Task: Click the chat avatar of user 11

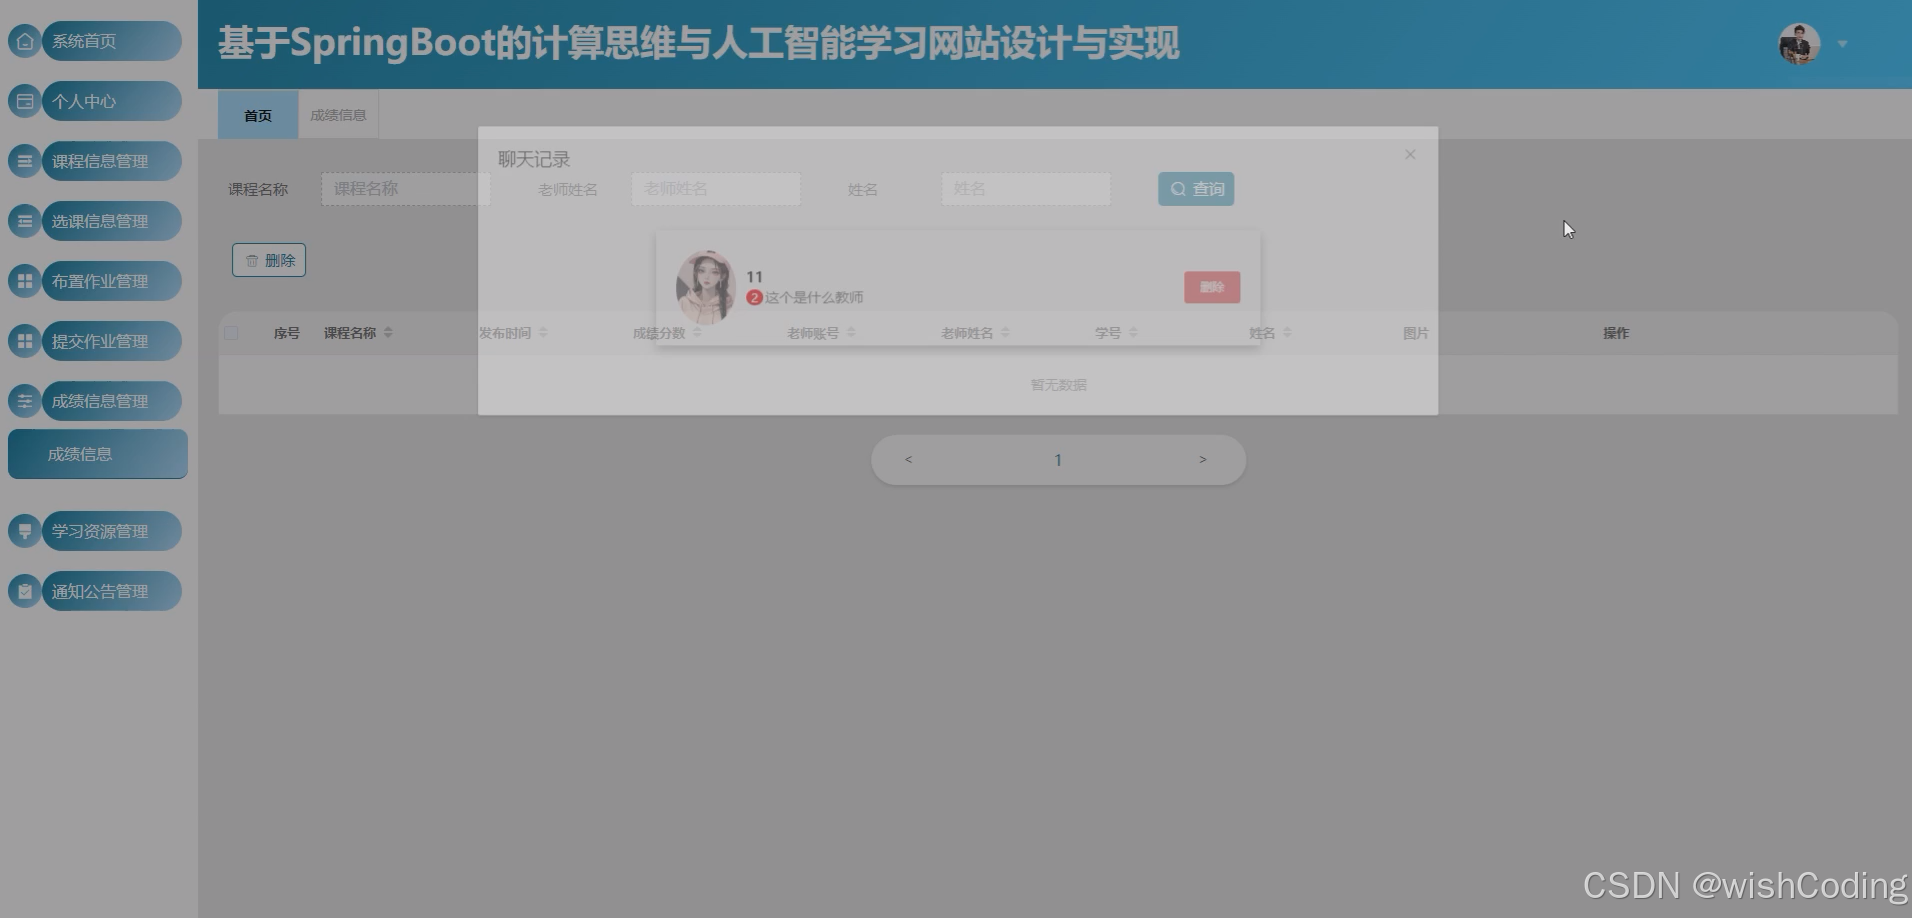Action: pos(706,287)
